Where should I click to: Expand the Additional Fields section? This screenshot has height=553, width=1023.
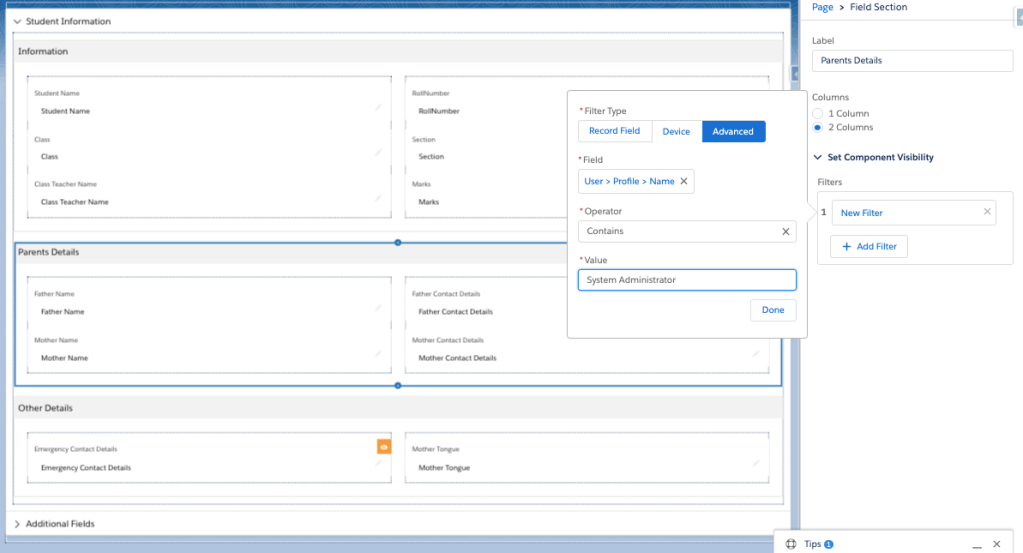(17, 523)
